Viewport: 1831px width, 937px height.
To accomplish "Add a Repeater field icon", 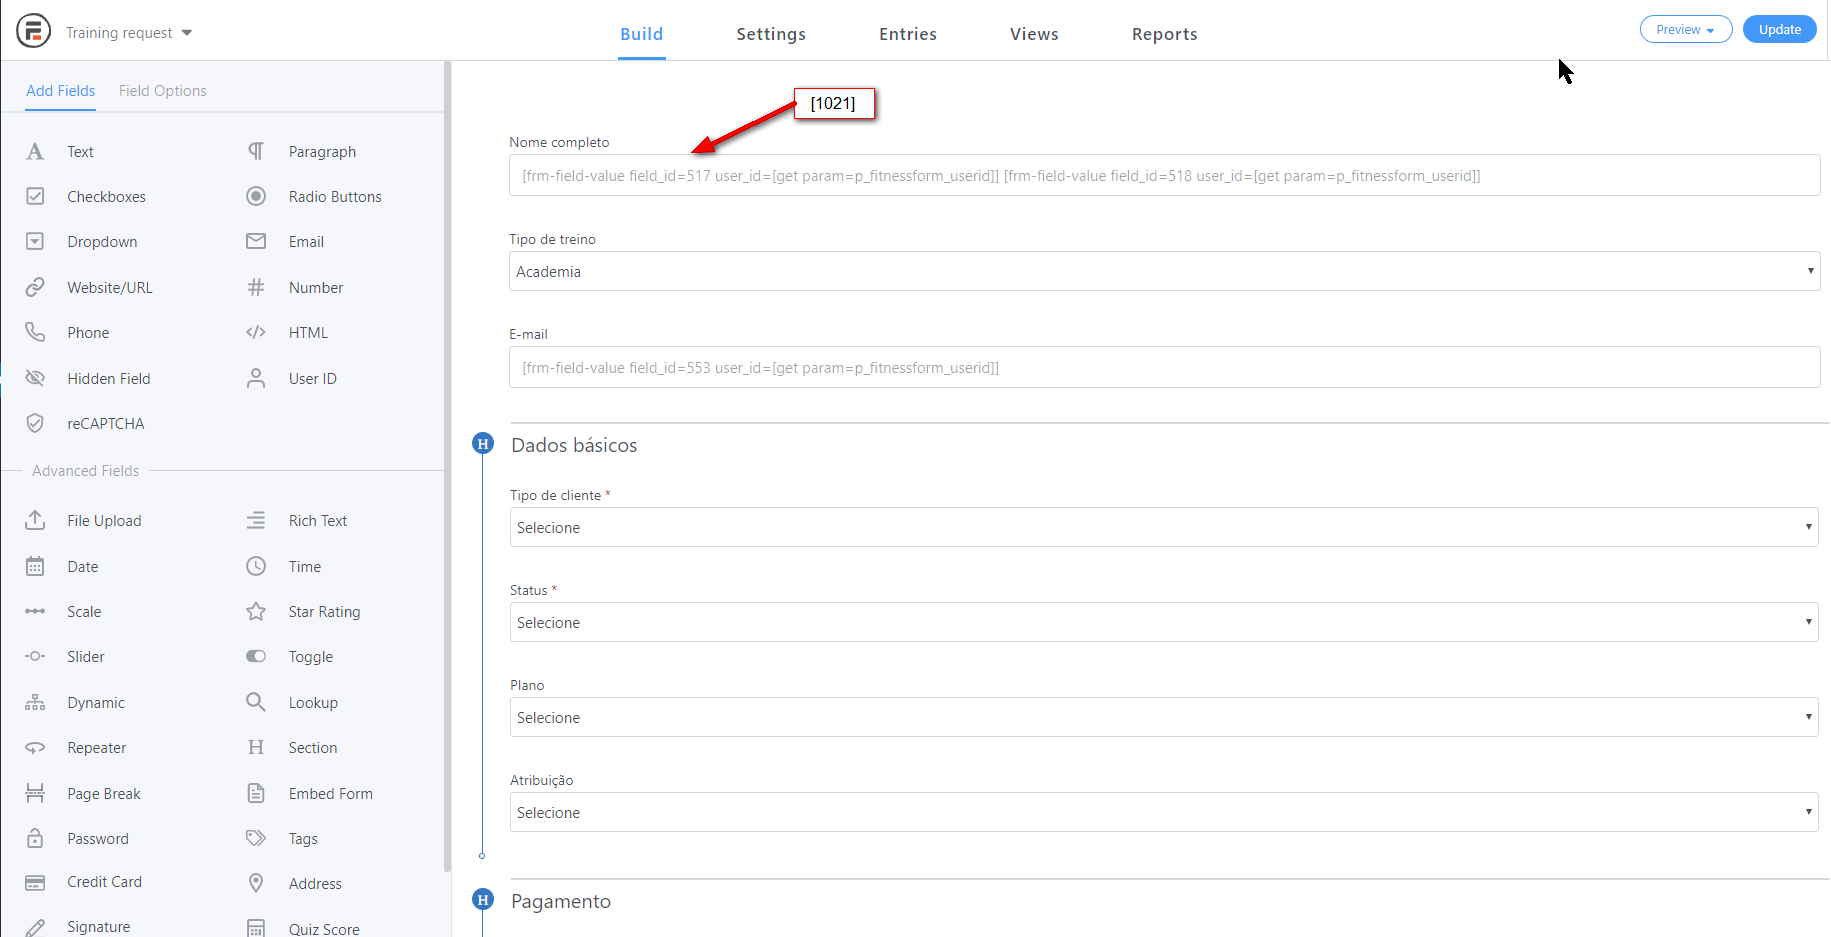I will coord(35,747).
